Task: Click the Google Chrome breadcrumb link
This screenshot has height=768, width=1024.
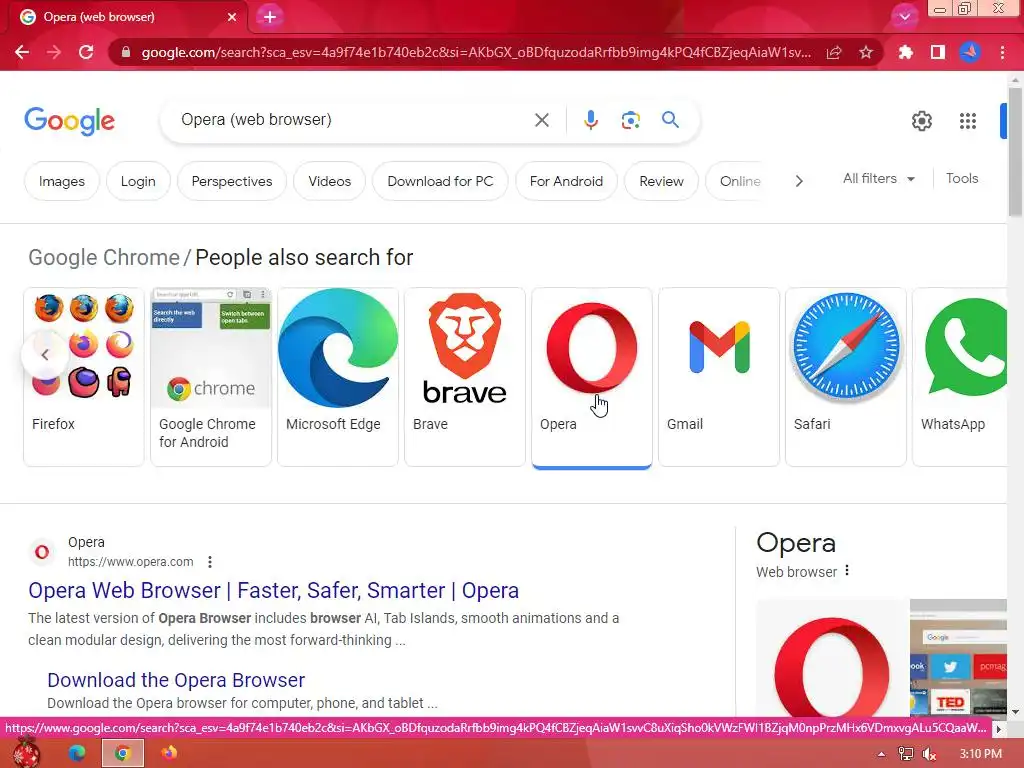Action: tap(104, 257)
